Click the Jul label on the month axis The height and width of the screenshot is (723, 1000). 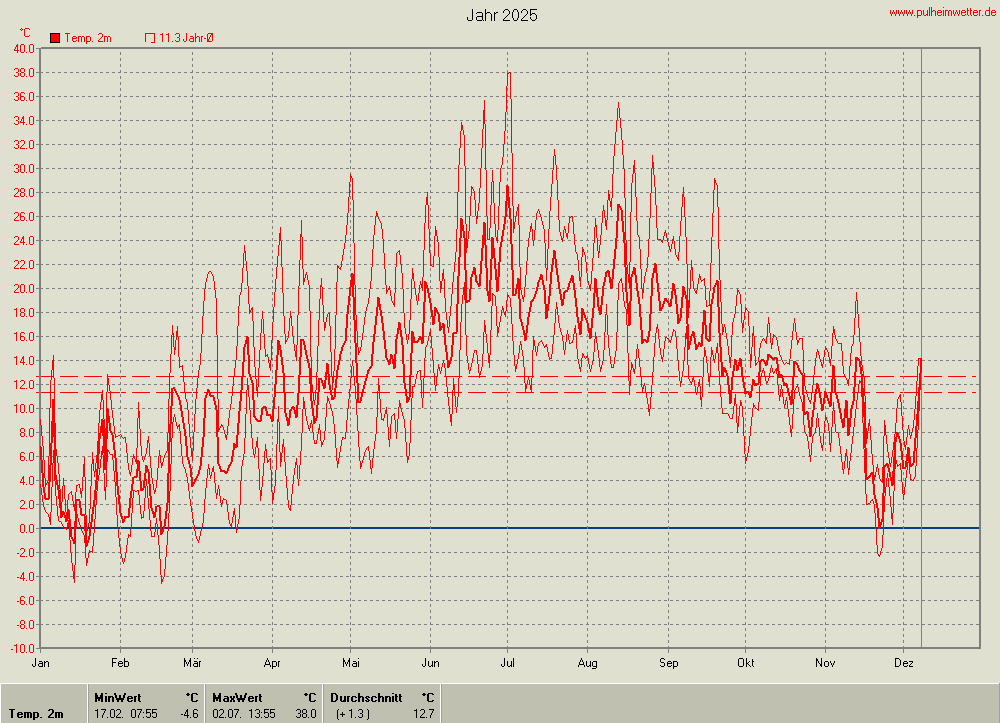click(x=507, y=663)
